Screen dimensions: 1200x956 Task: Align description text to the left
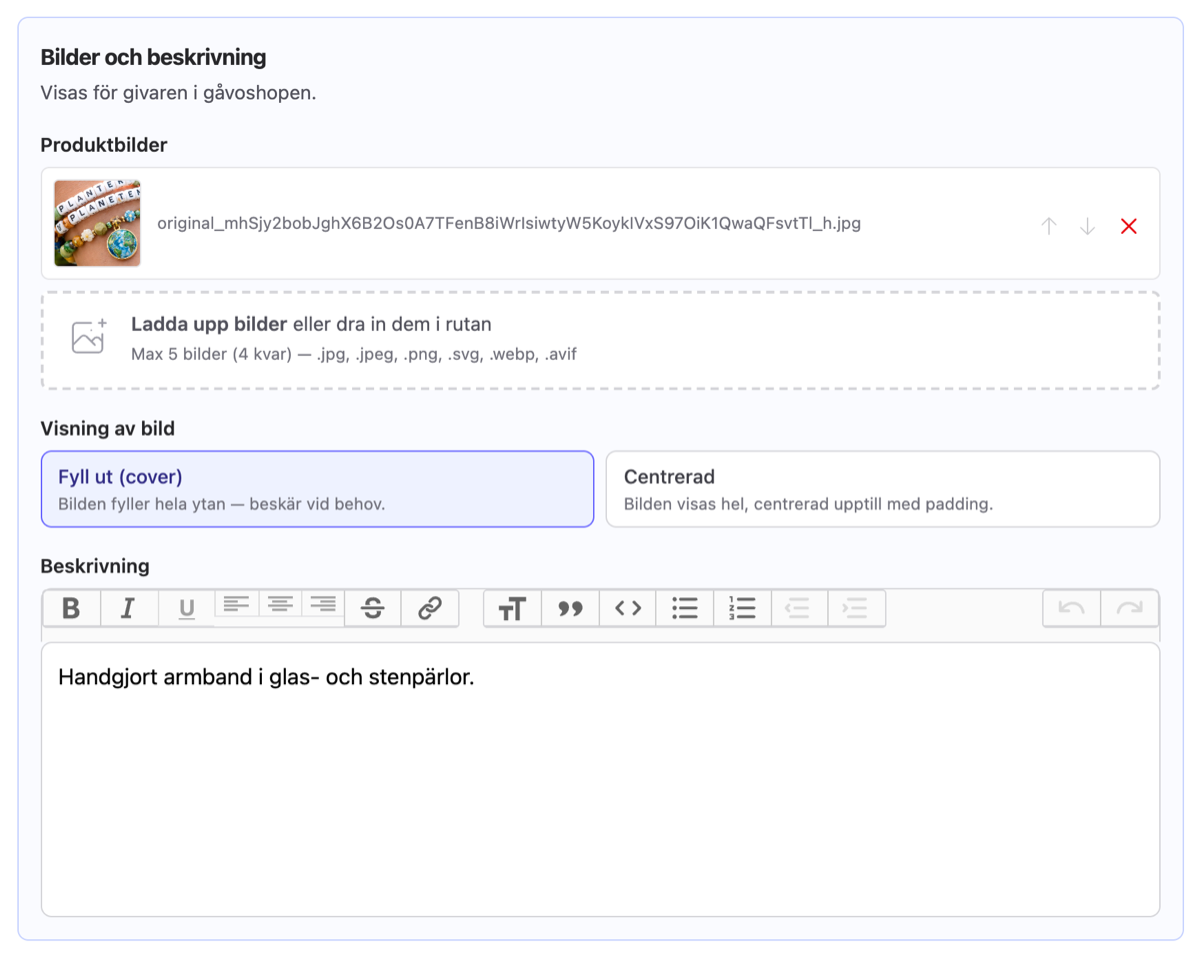tap(236, 603)
